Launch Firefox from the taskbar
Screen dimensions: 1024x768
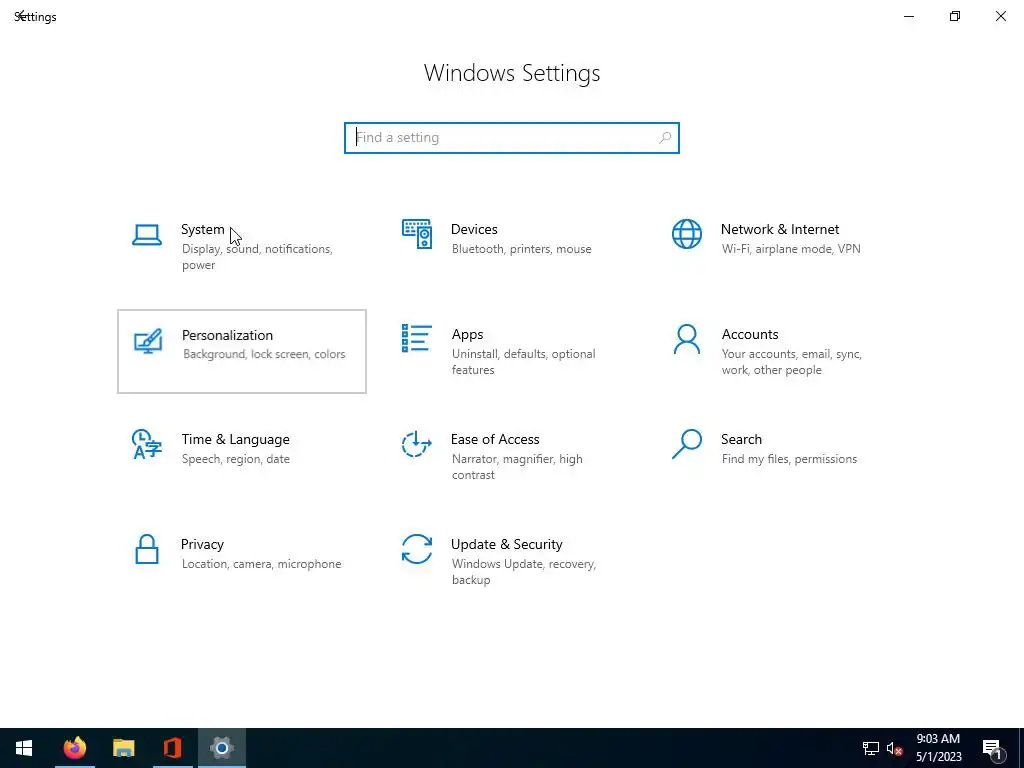[75, 748]
